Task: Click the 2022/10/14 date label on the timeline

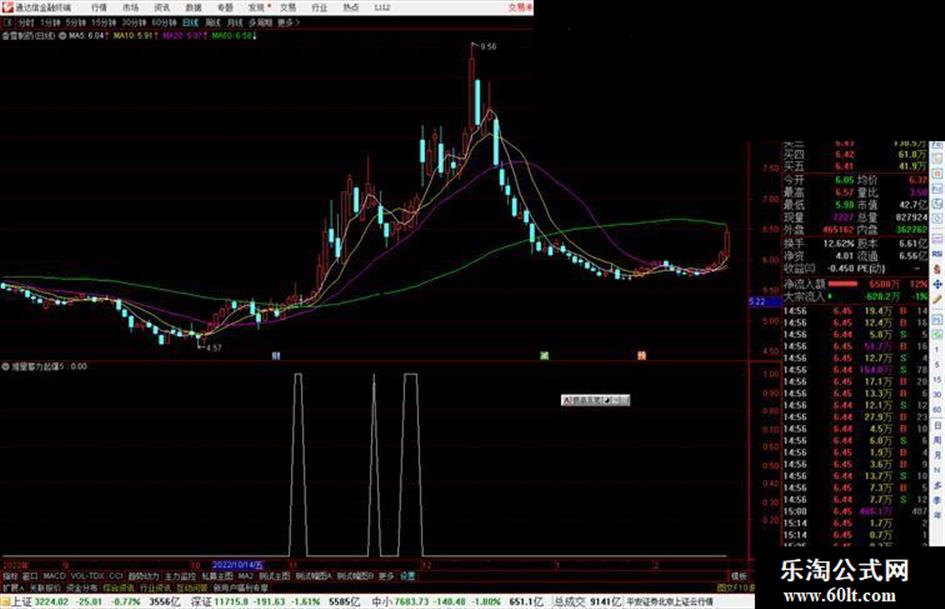Action: (237, 566)
